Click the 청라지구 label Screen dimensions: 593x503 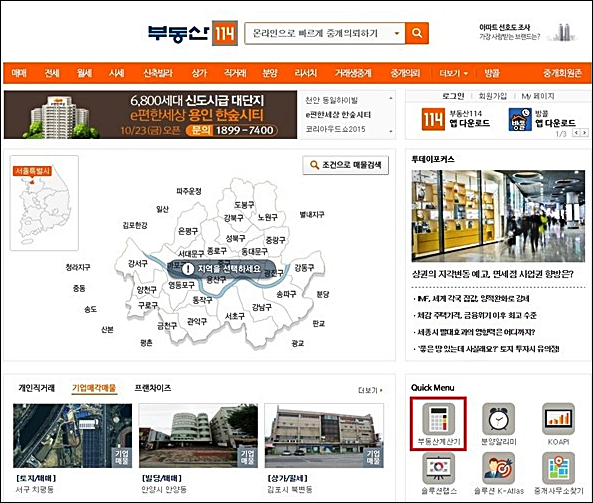click(78, 267)
